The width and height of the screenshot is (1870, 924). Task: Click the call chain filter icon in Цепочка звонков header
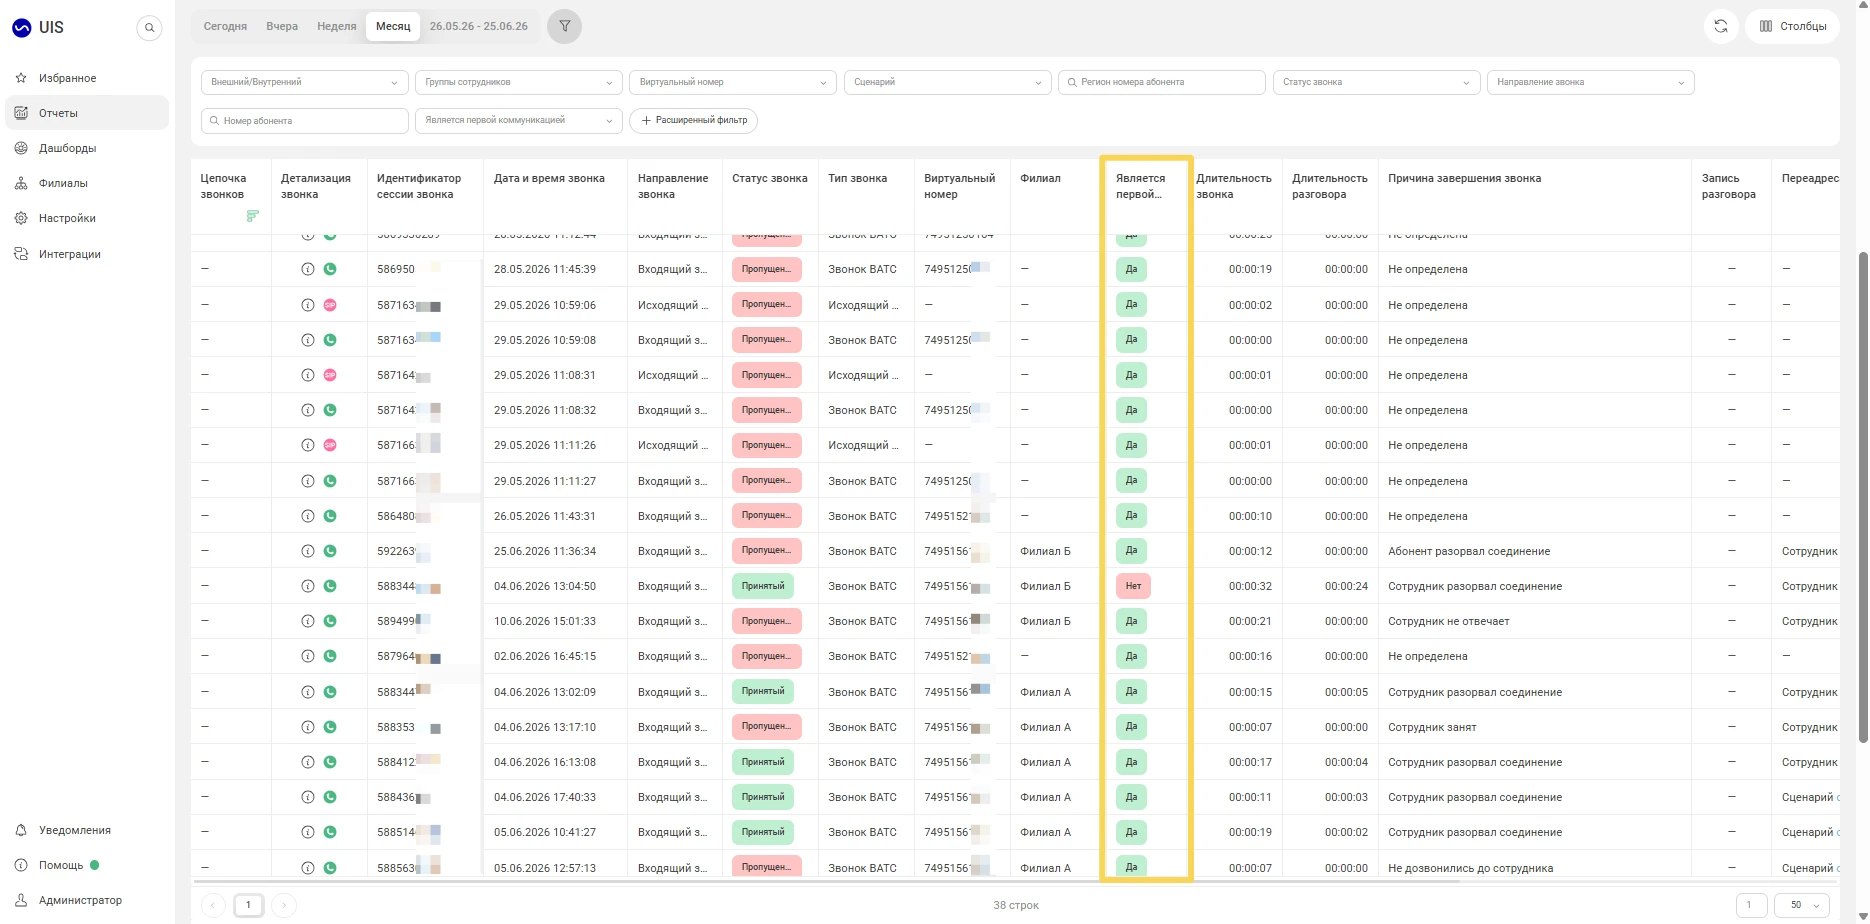253,216
